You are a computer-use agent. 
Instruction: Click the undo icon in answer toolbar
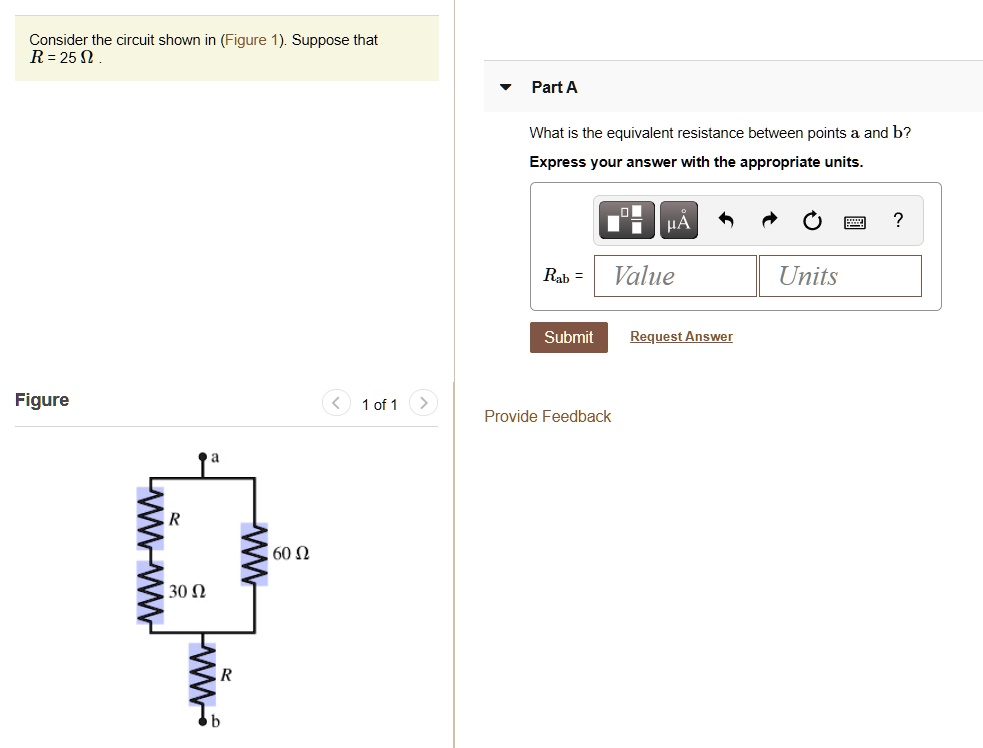pyautogui.click(x=726, y=220)
